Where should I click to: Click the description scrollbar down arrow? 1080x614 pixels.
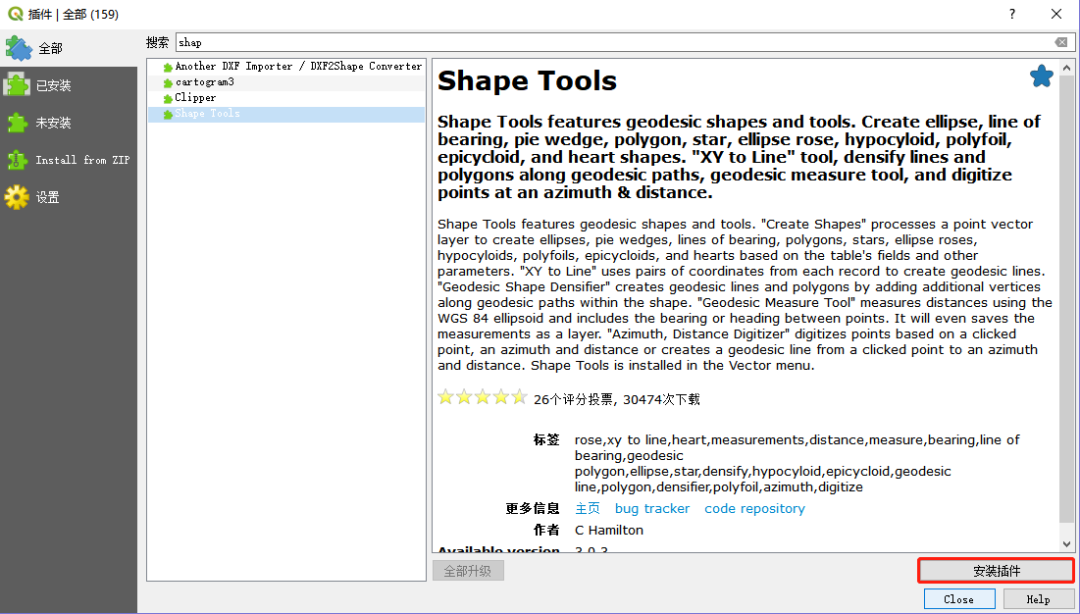(1066, 544)
